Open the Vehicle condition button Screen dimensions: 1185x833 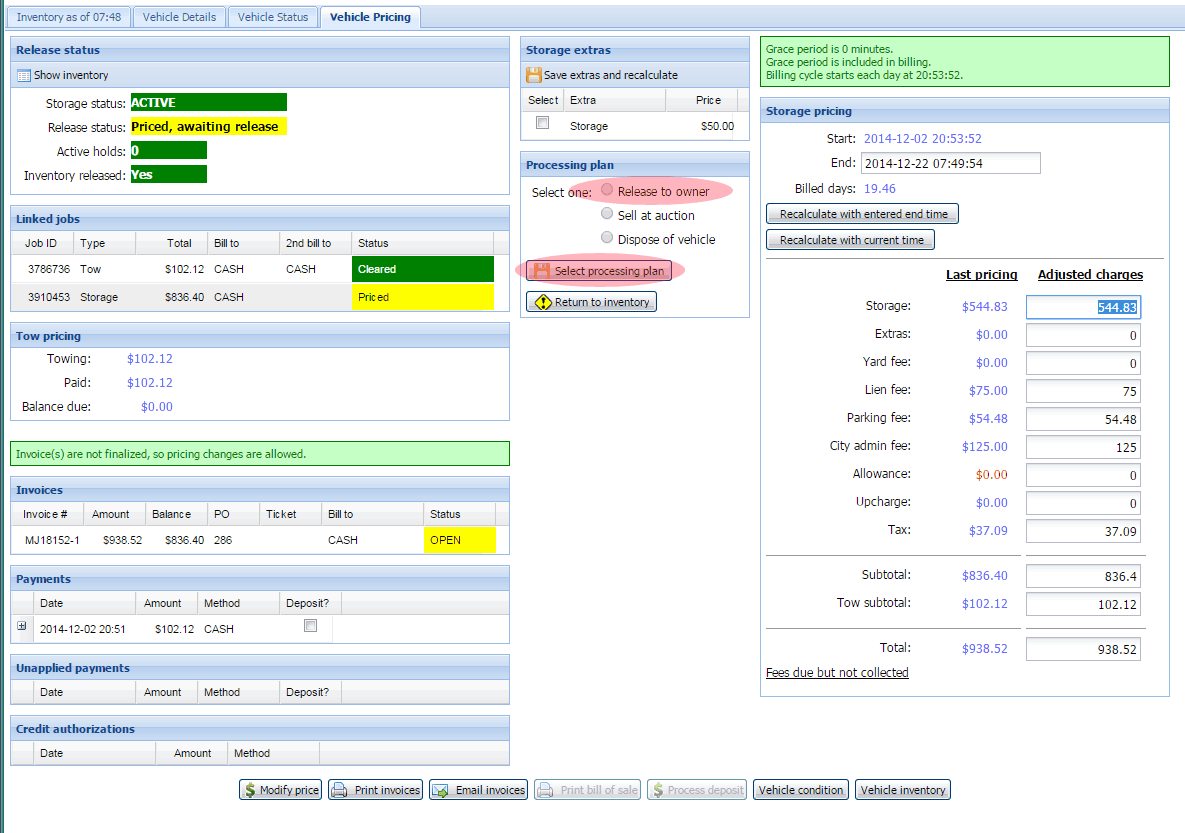801,790
